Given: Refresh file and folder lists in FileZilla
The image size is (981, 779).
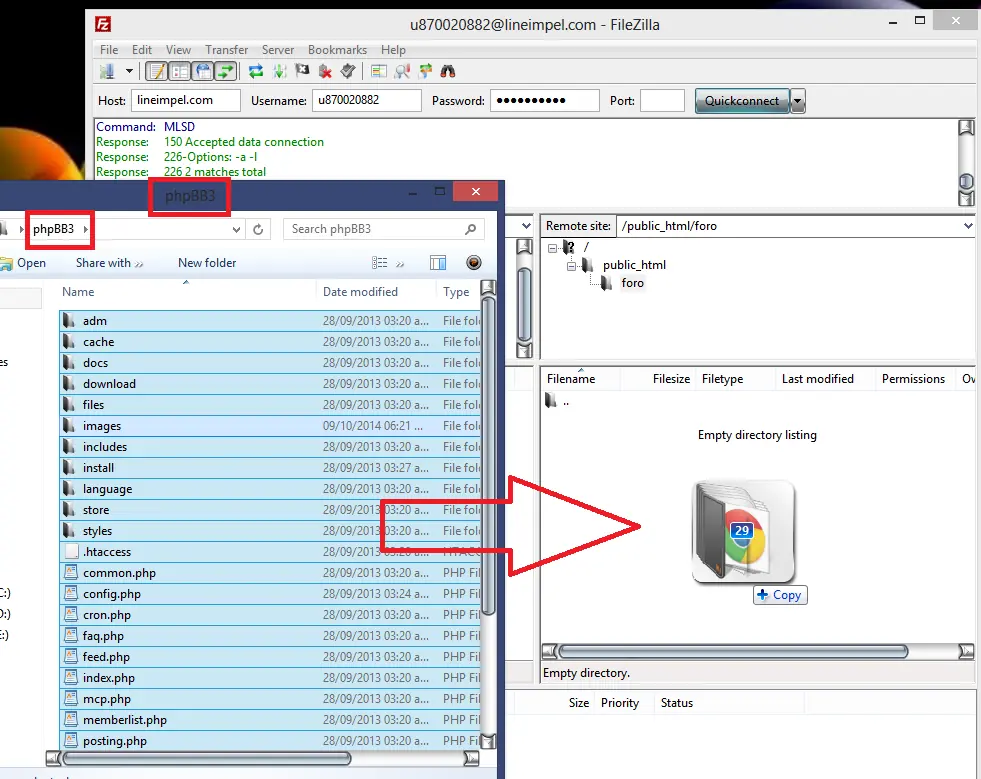Looking at the screenshot, I should point(256,71).
